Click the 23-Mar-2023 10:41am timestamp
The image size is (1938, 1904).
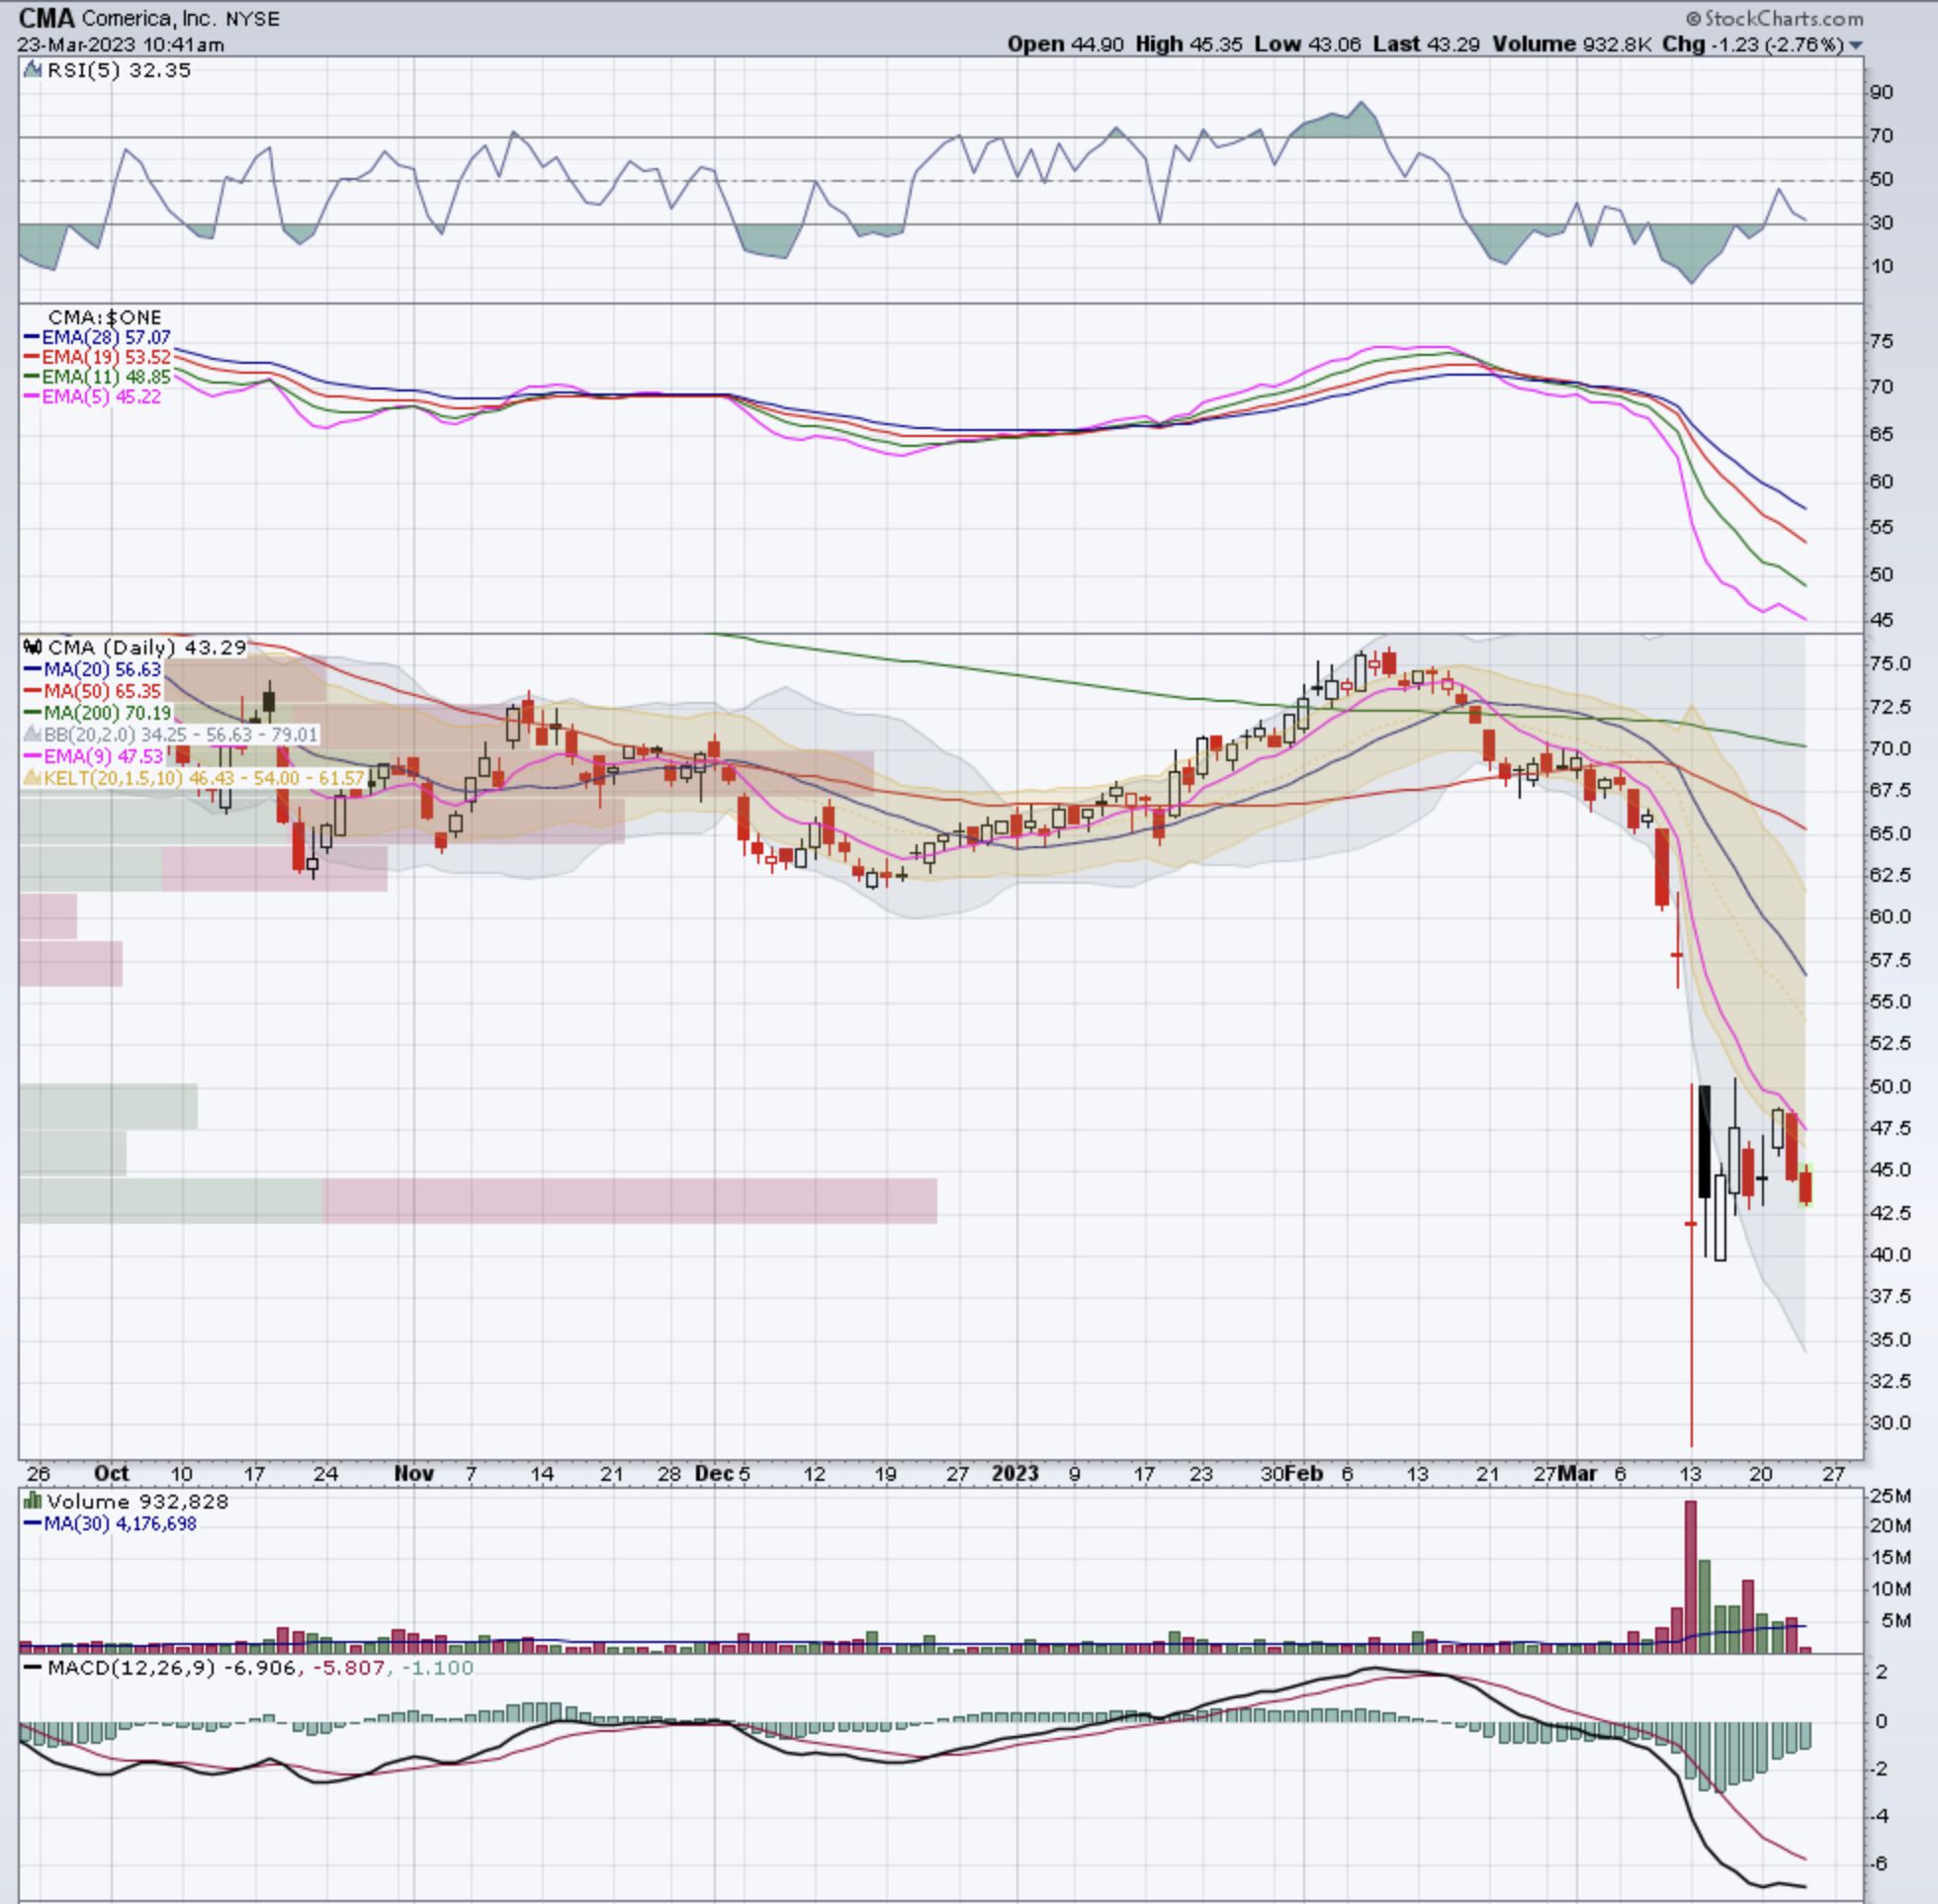tap(121, 45)
